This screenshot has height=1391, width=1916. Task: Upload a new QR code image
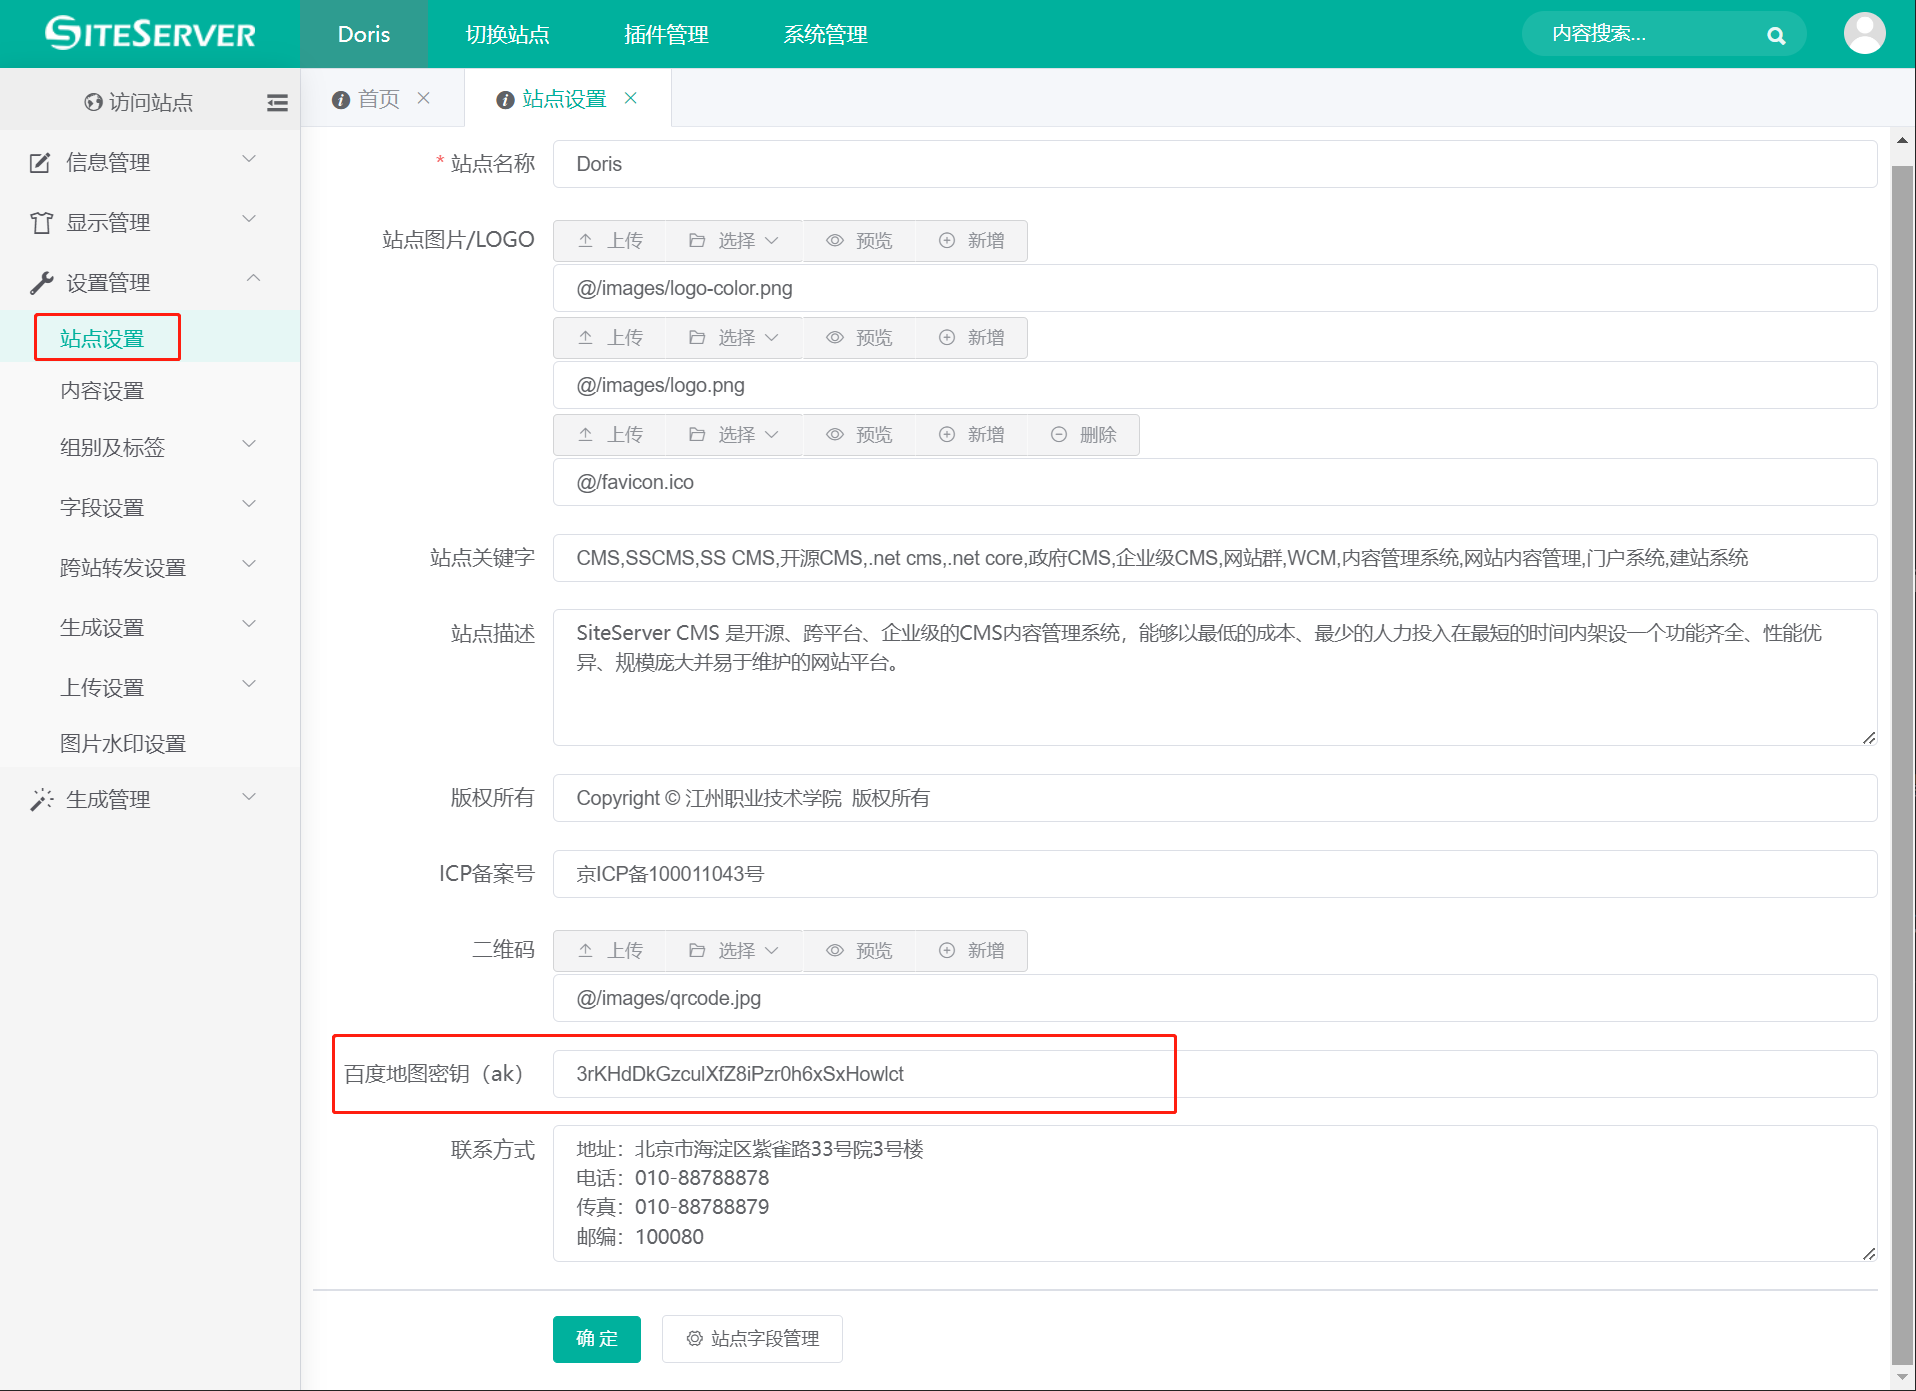point(610,950)
